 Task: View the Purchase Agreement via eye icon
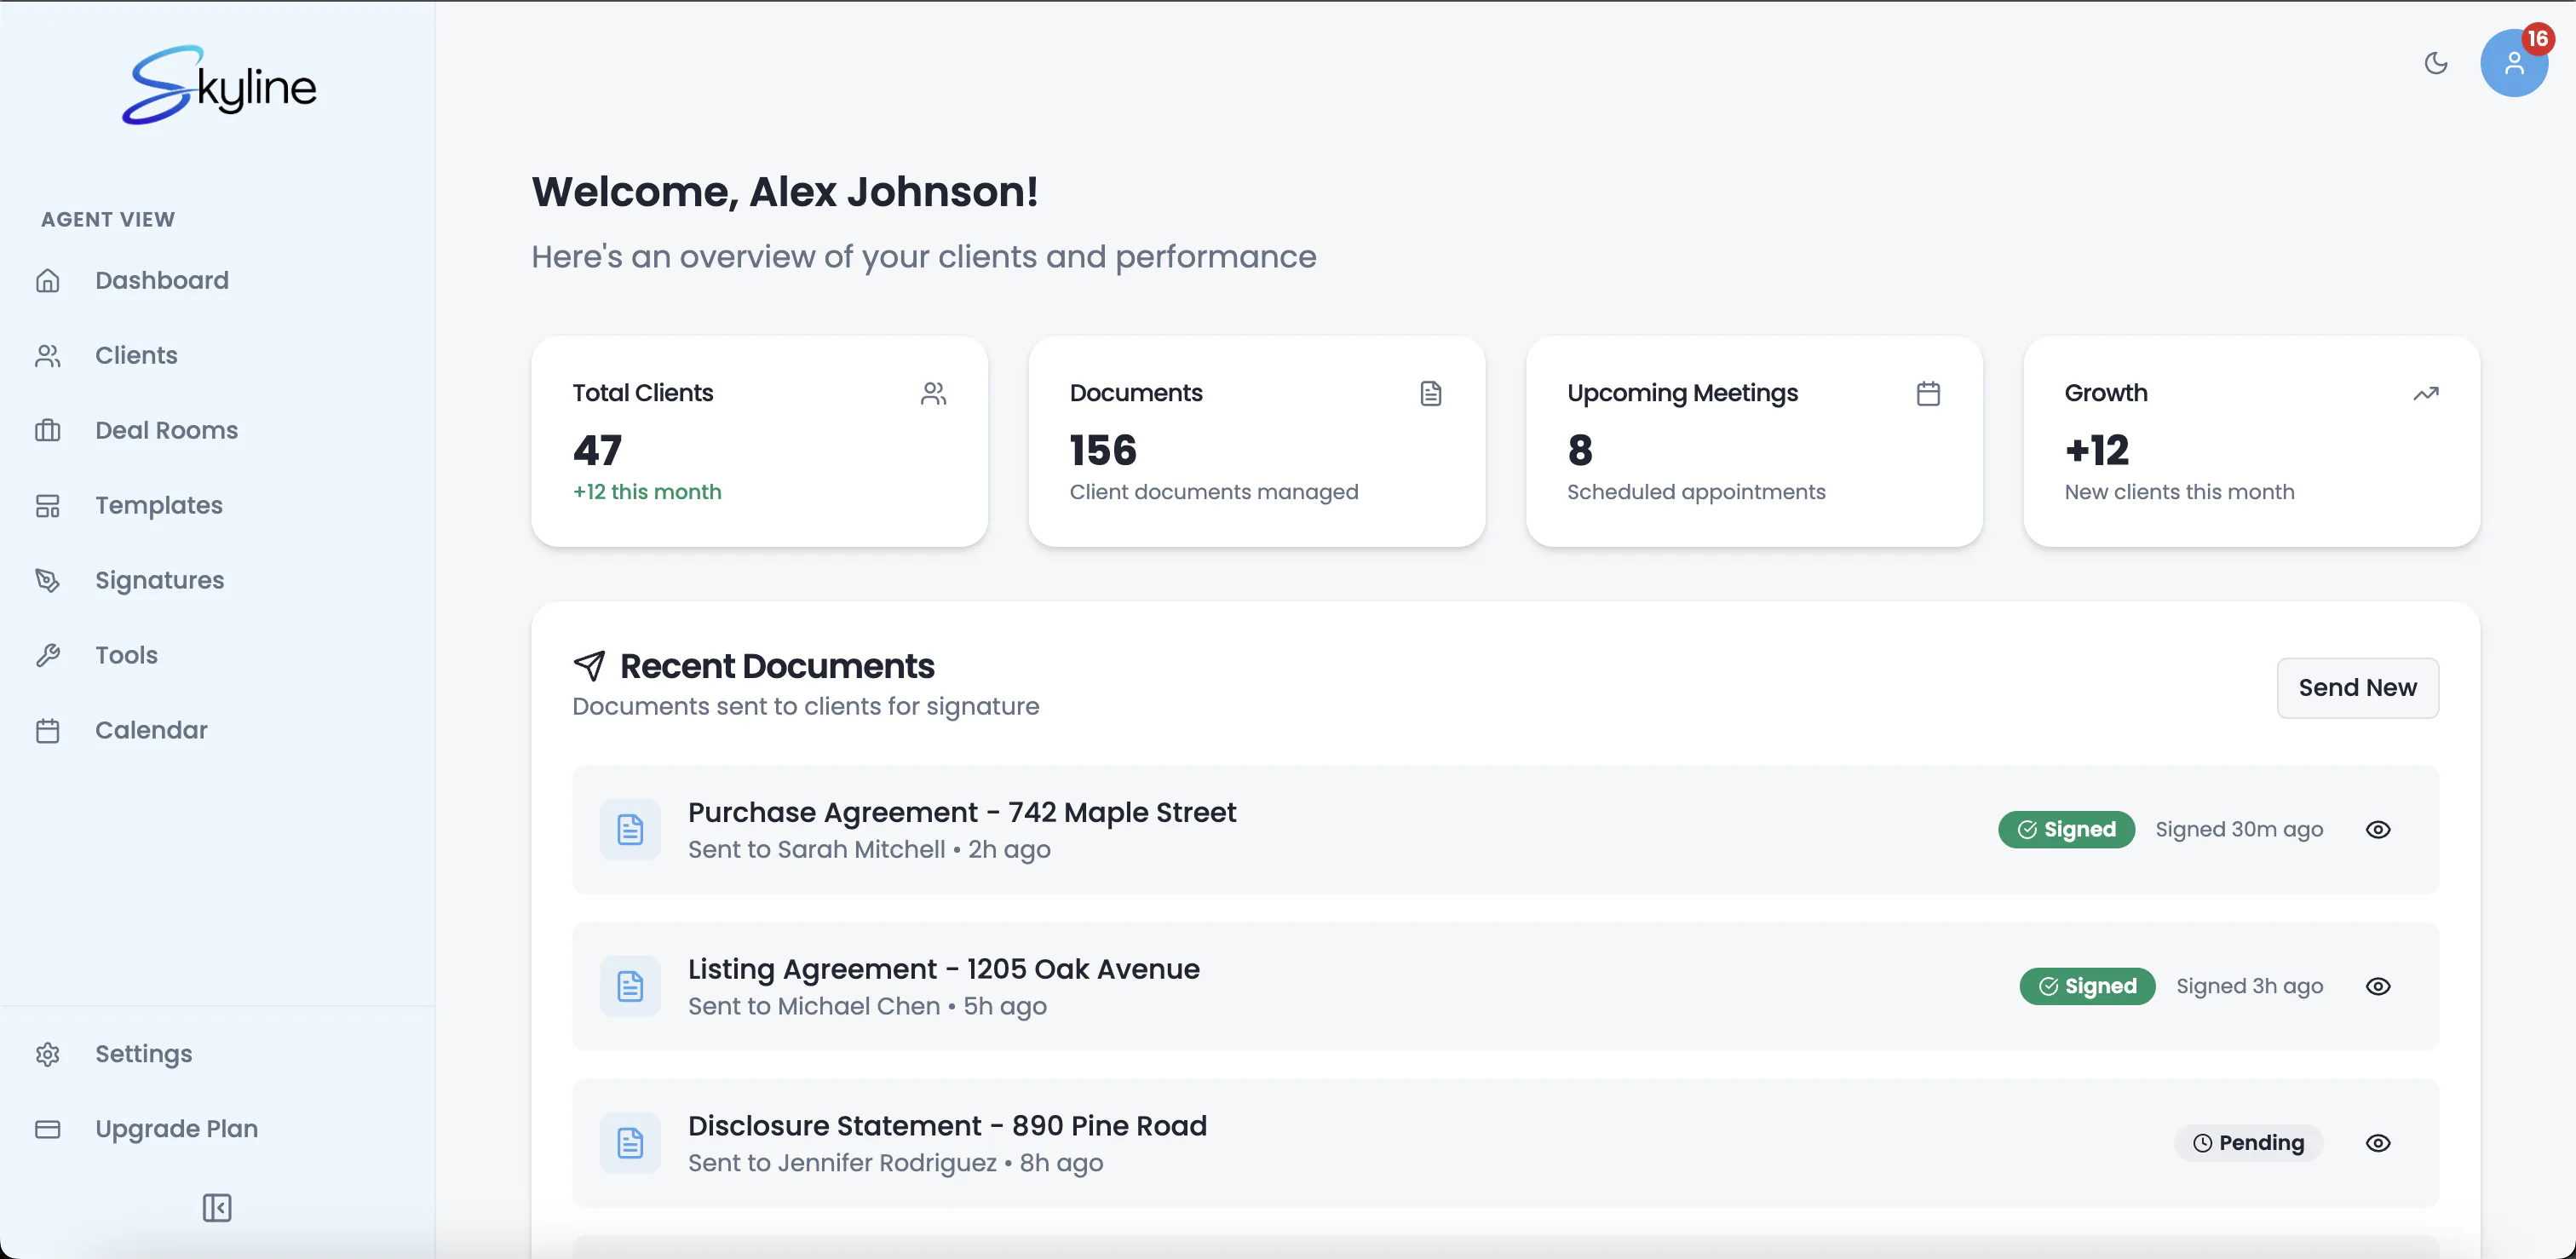[x=2378, y=830]
